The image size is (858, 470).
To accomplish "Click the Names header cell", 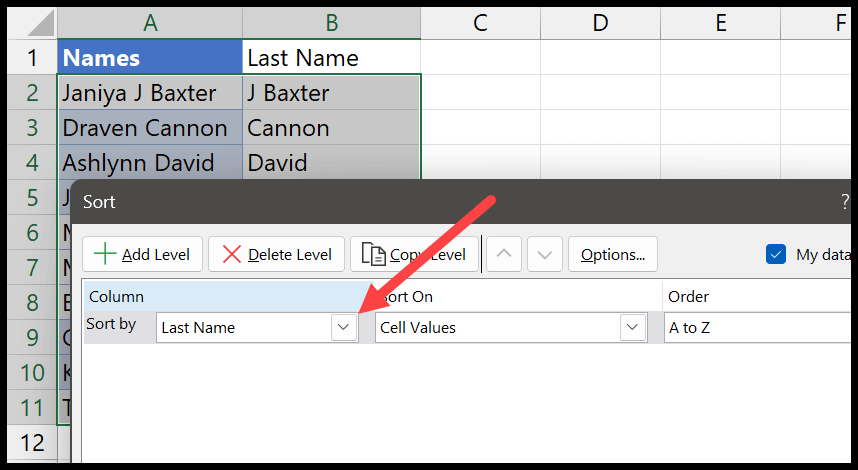I will (x=150, y=57).
